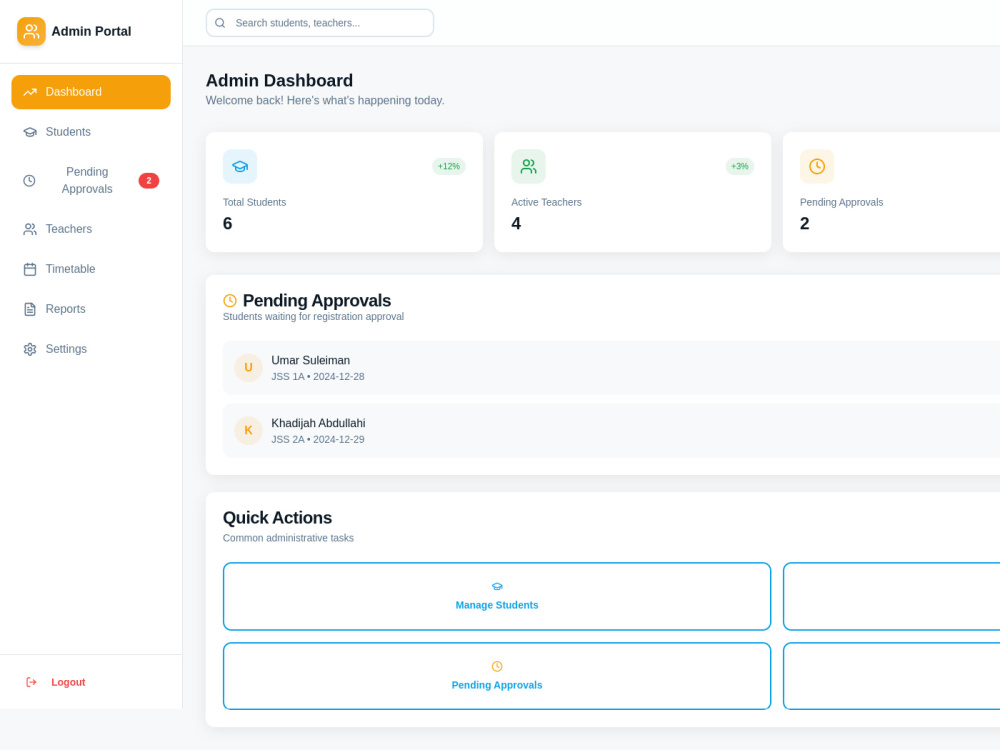This screenshot has width=1000, height=750.
Task: Click the calendar icon beside Timetable
Action: tap(30, 269)
